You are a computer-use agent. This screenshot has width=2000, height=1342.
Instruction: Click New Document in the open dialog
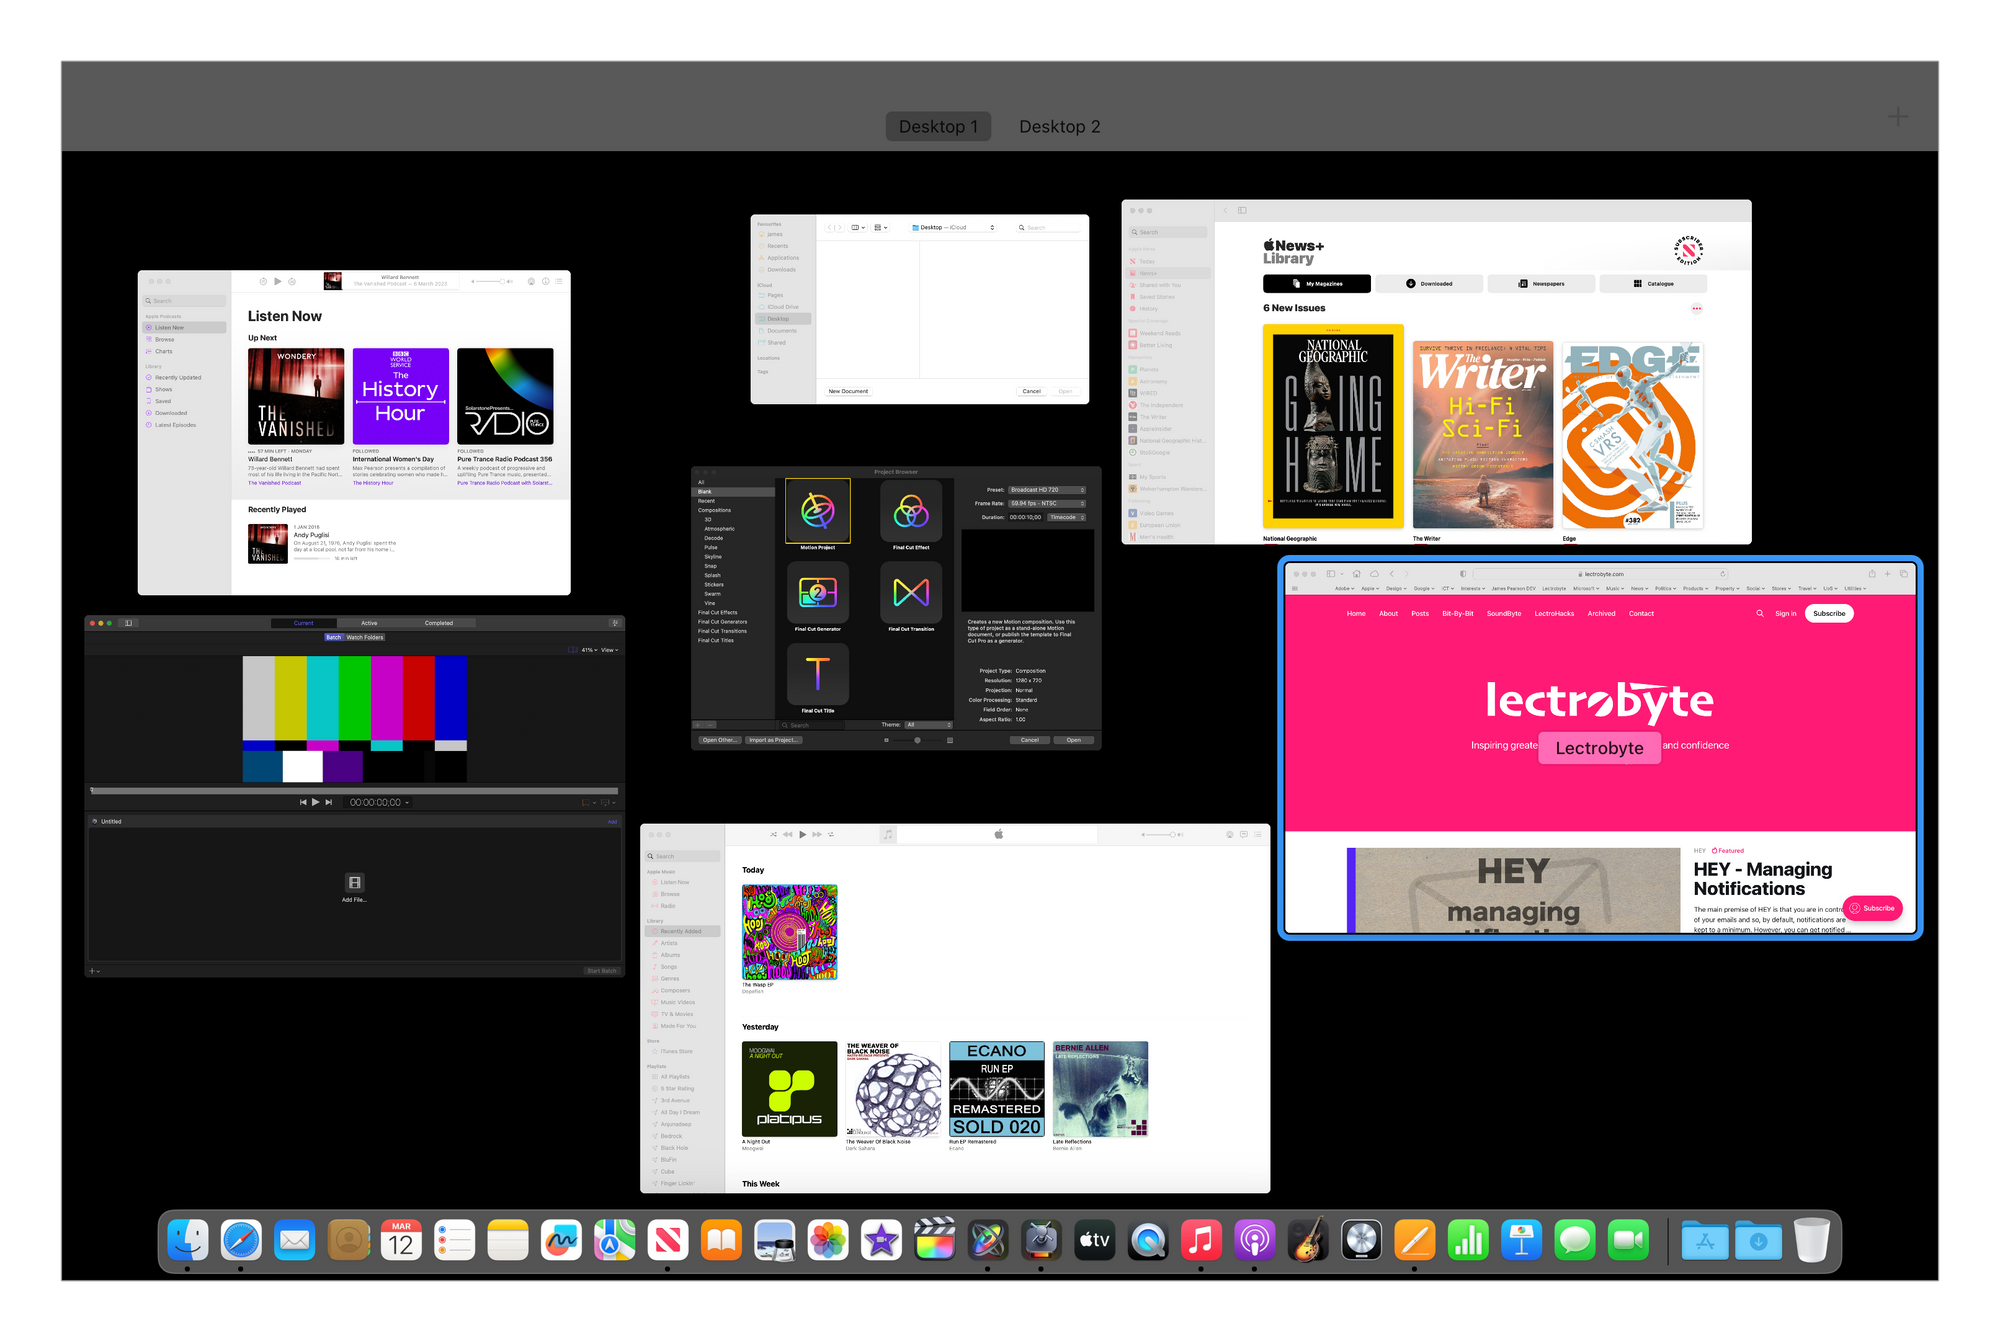[x=848, y=391]
